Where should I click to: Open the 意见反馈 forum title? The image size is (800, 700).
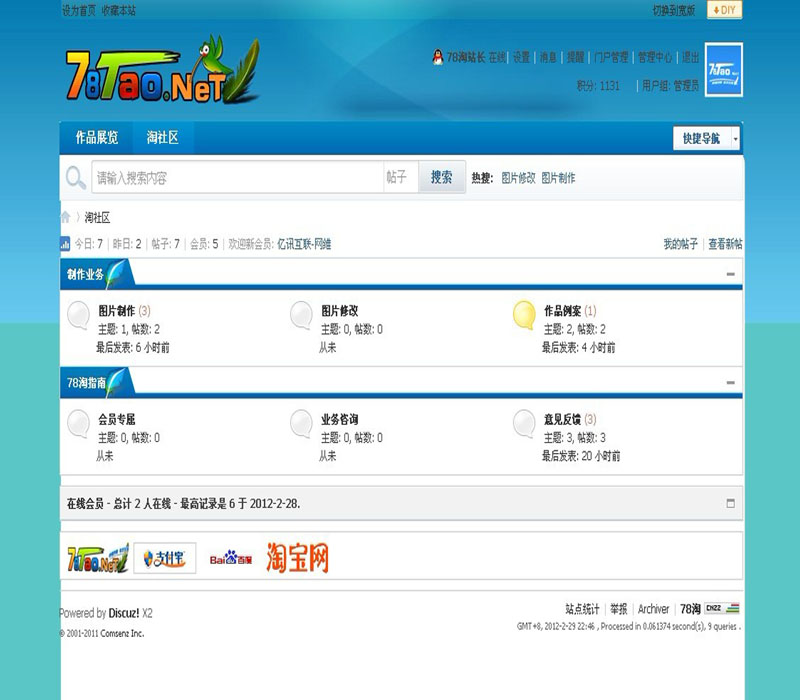click(562, 419)
